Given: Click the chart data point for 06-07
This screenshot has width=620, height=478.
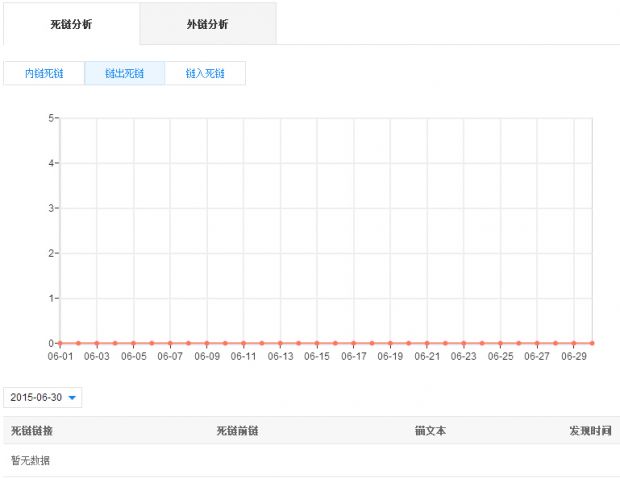Looking at the screenshot, I should point(170,343).
